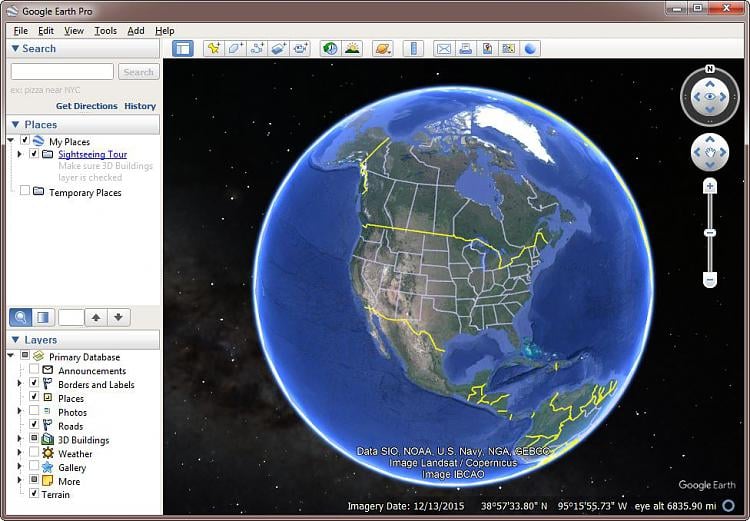750x521 pixels.
Task: Uncheck the My Places checkbox
Action: 25,140
